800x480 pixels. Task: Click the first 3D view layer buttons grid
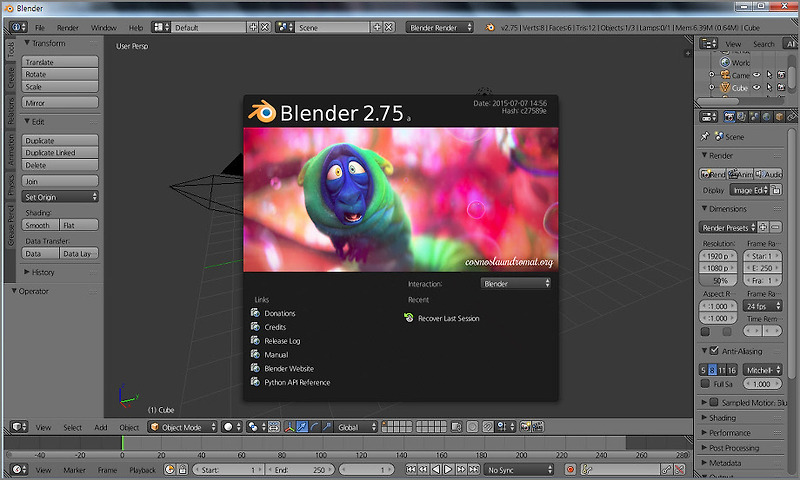coord(396,427)
